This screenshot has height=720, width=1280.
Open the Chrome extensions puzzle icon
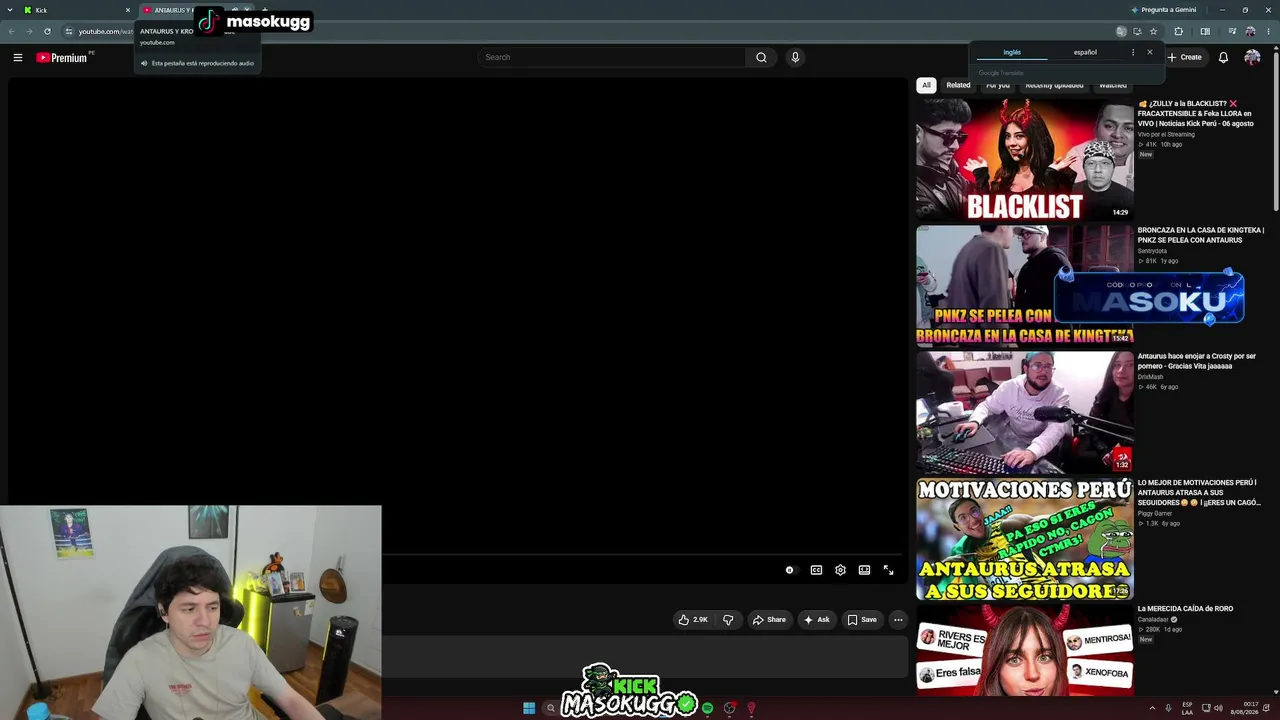click(1178, 31)
